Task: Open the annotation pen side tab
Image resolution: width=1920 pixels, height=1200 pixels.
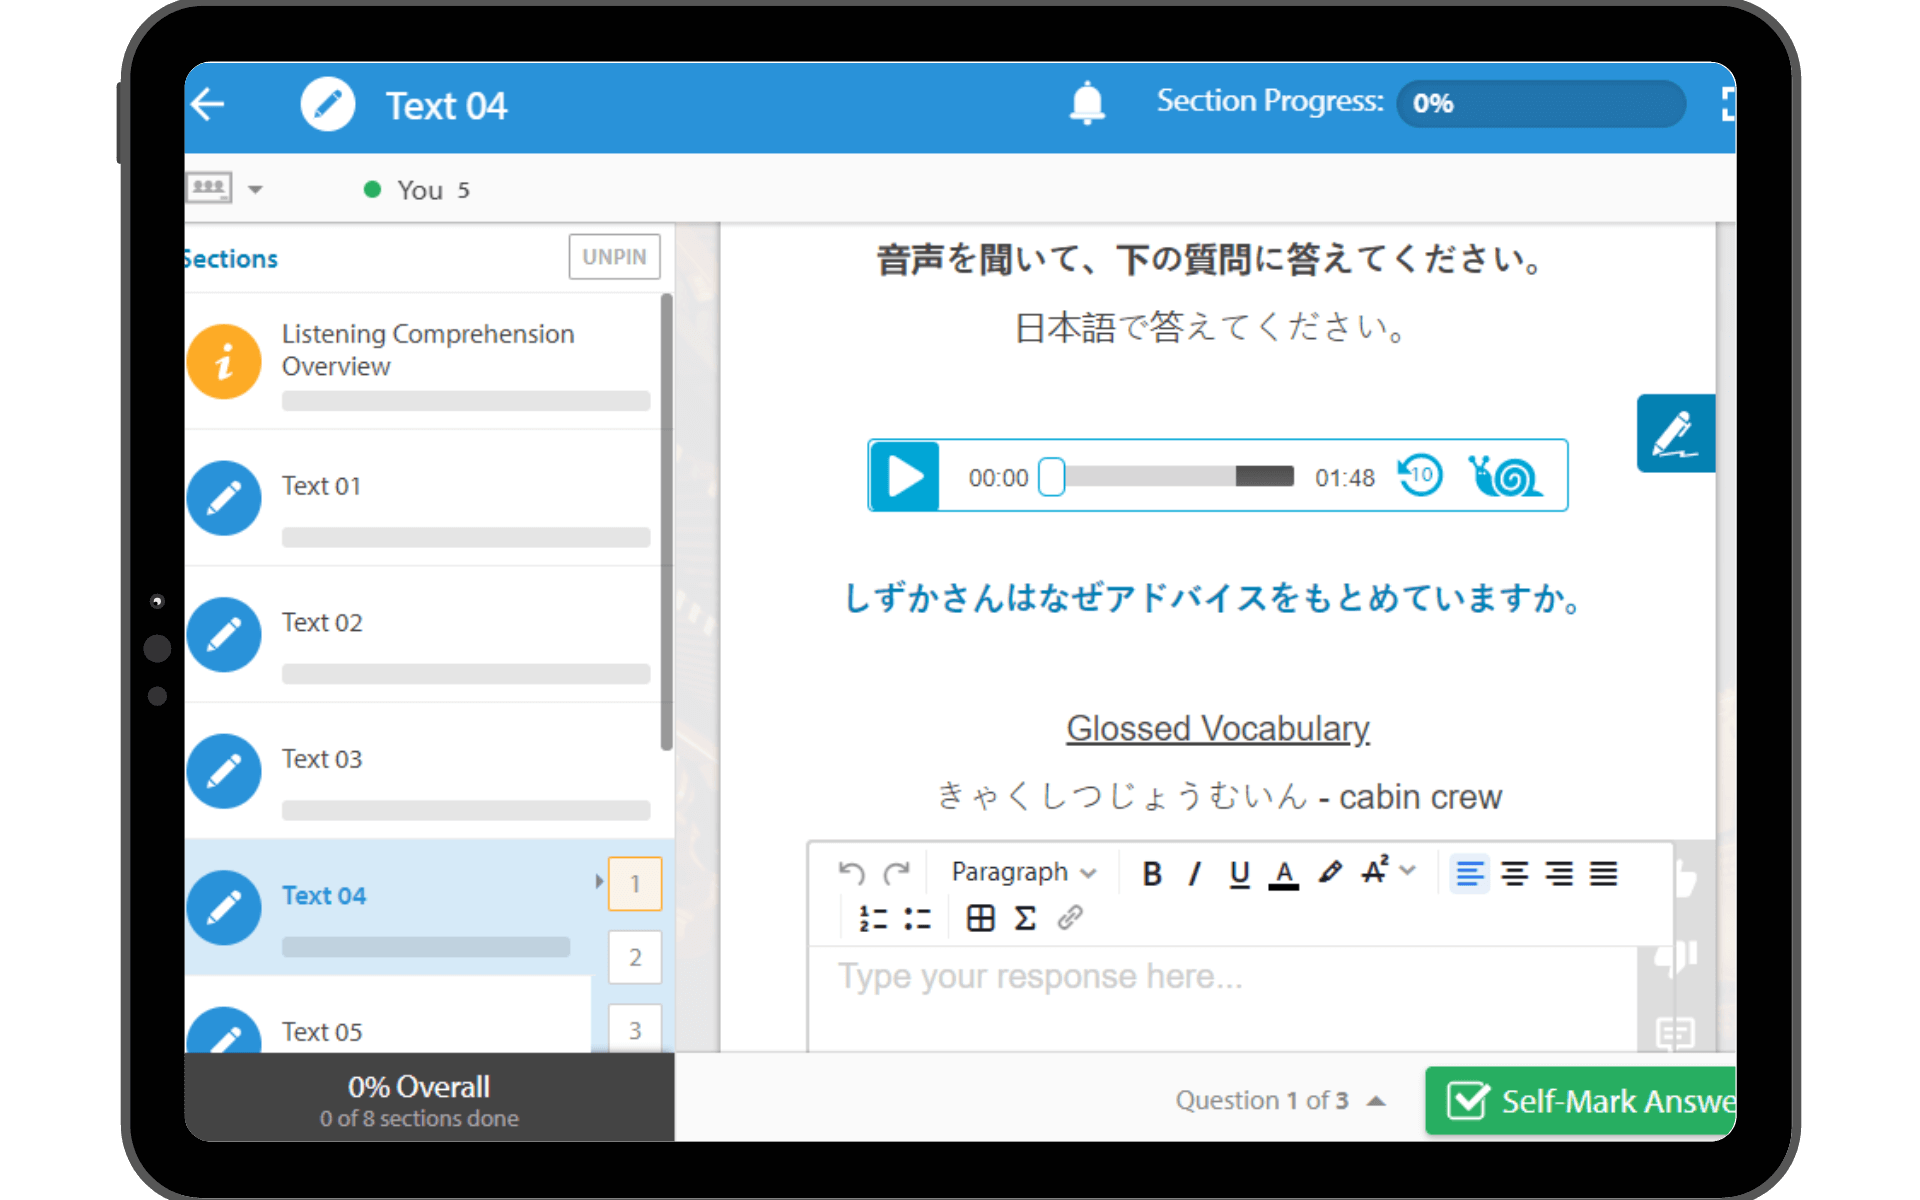Action: pos(1675,434)
